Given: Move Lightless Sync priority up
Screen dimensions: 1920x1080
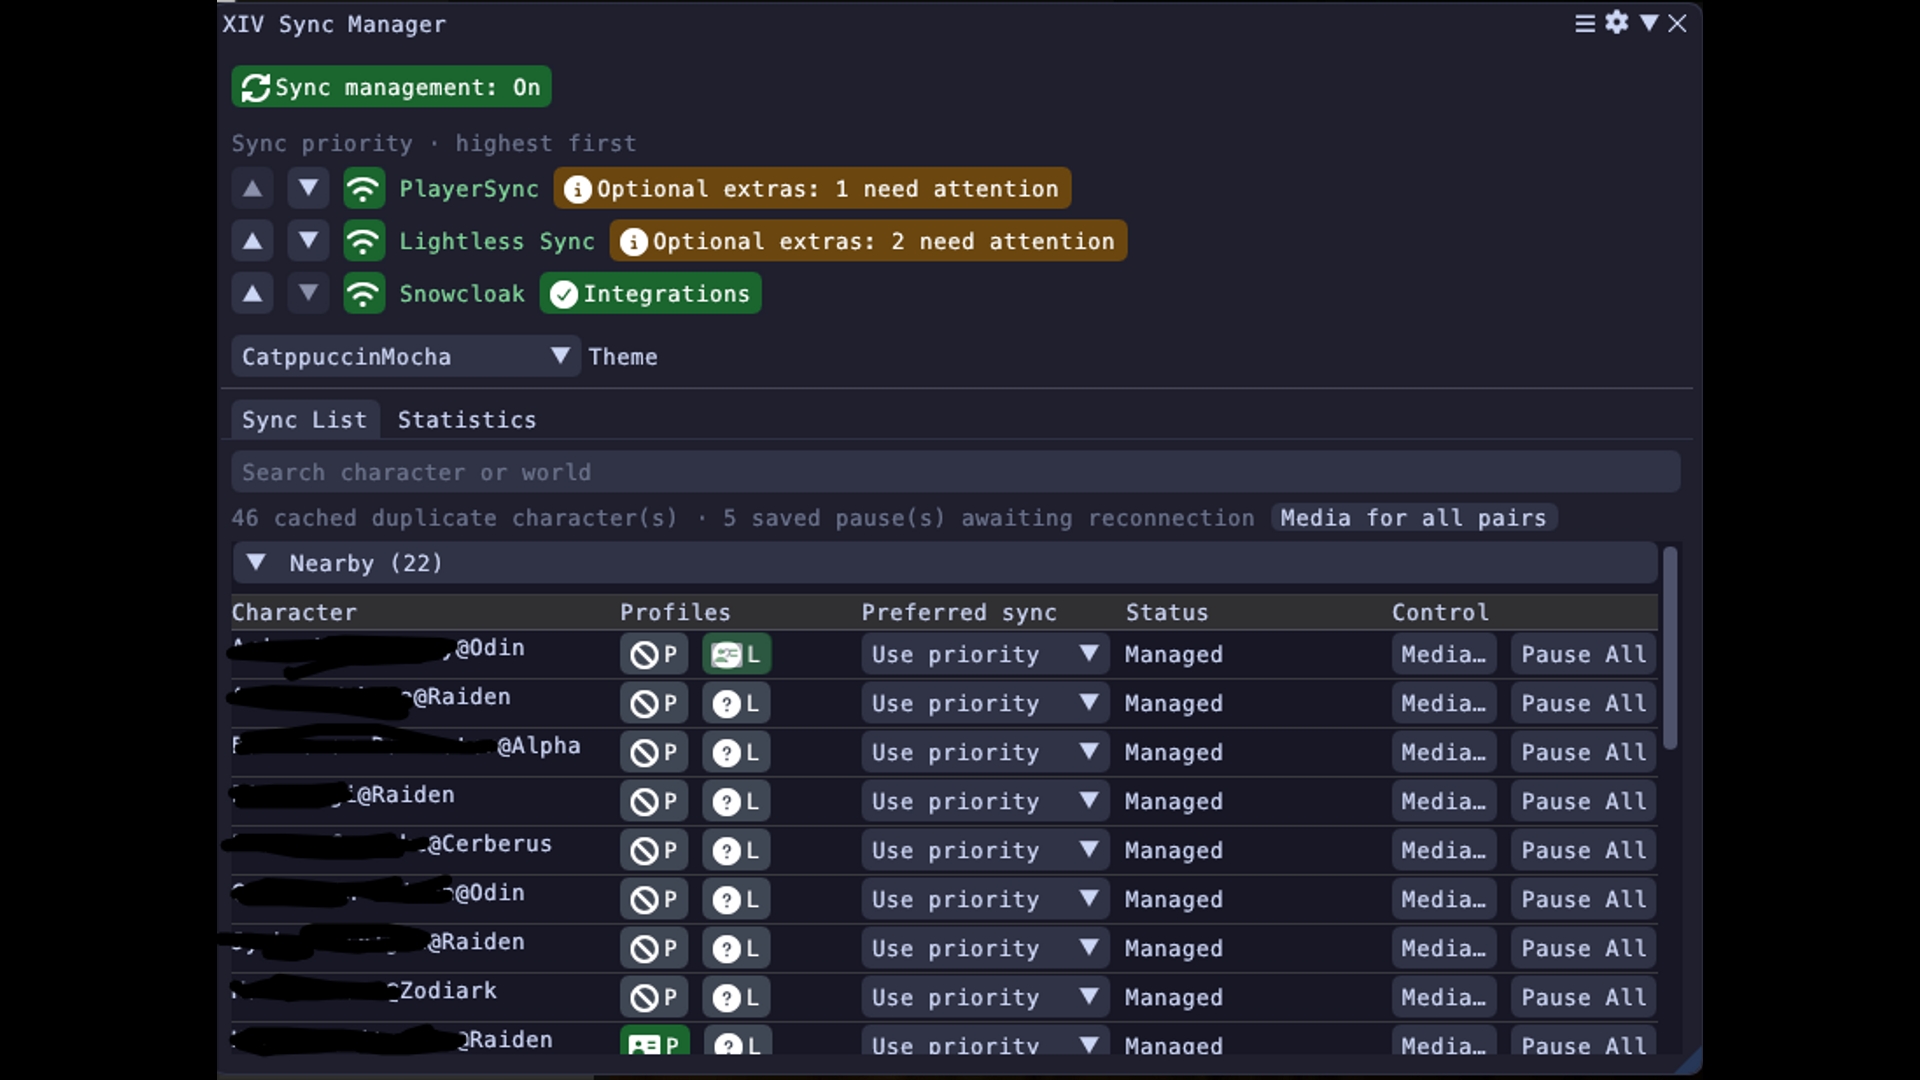Looking at the screenshot, I should click(x=252, y=241).
